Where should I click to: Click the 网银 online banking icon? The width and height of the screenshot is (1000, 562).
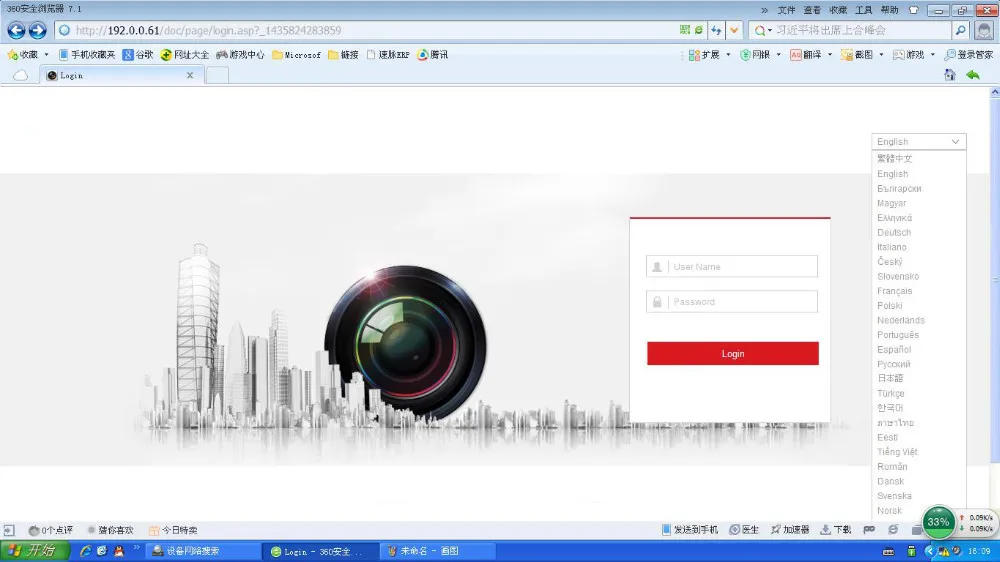[755, 55]
